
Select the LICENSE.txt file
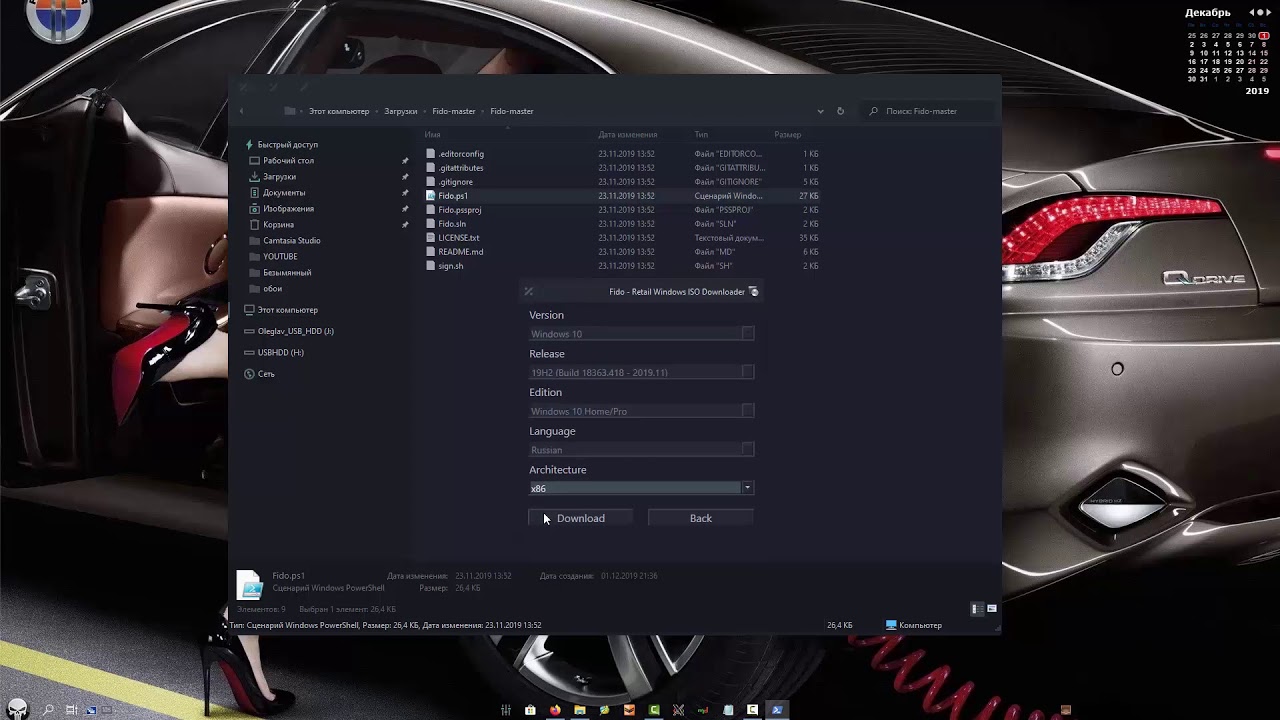click(459, 238)
